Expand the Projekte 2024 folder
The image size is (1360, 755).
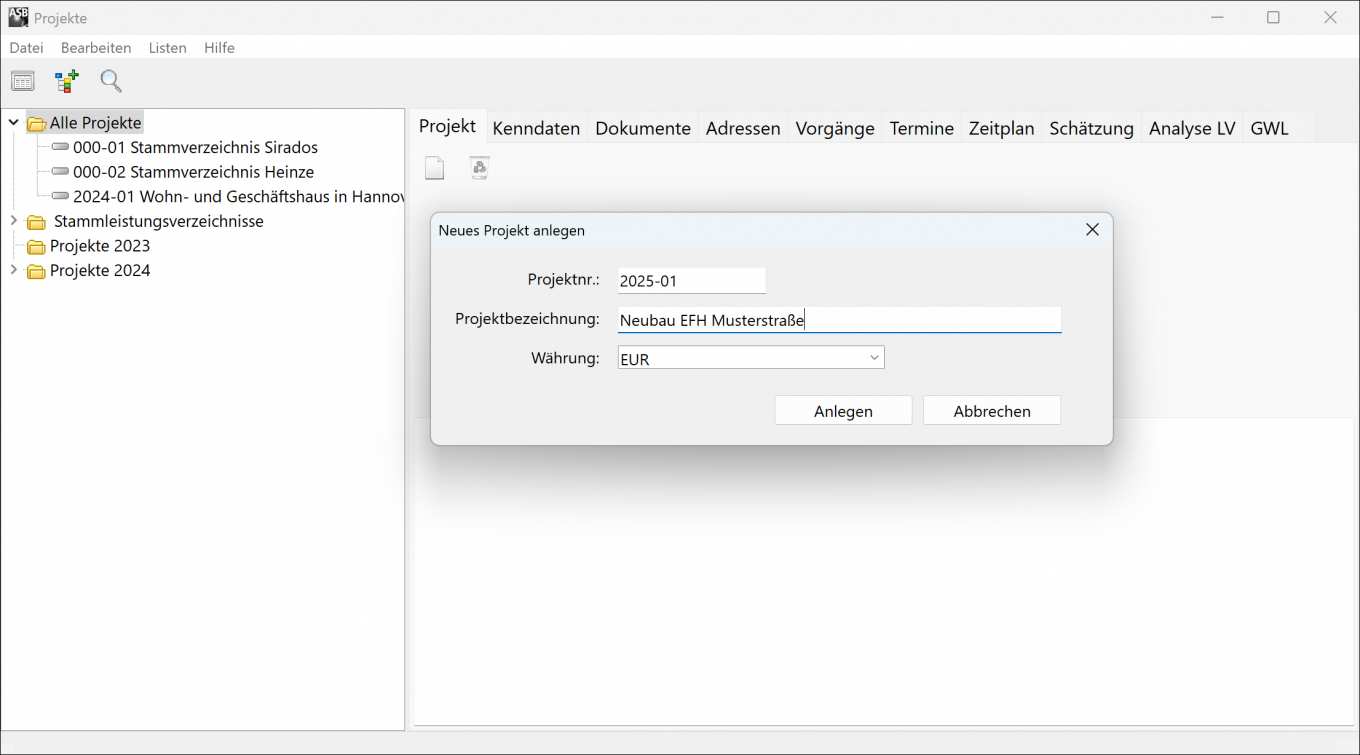click(x=14, y=270)
